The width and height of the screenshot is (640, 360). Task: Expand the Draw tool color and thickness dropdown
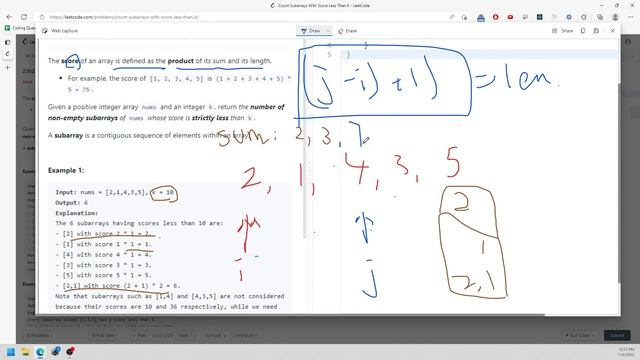[x=328, y=31]
